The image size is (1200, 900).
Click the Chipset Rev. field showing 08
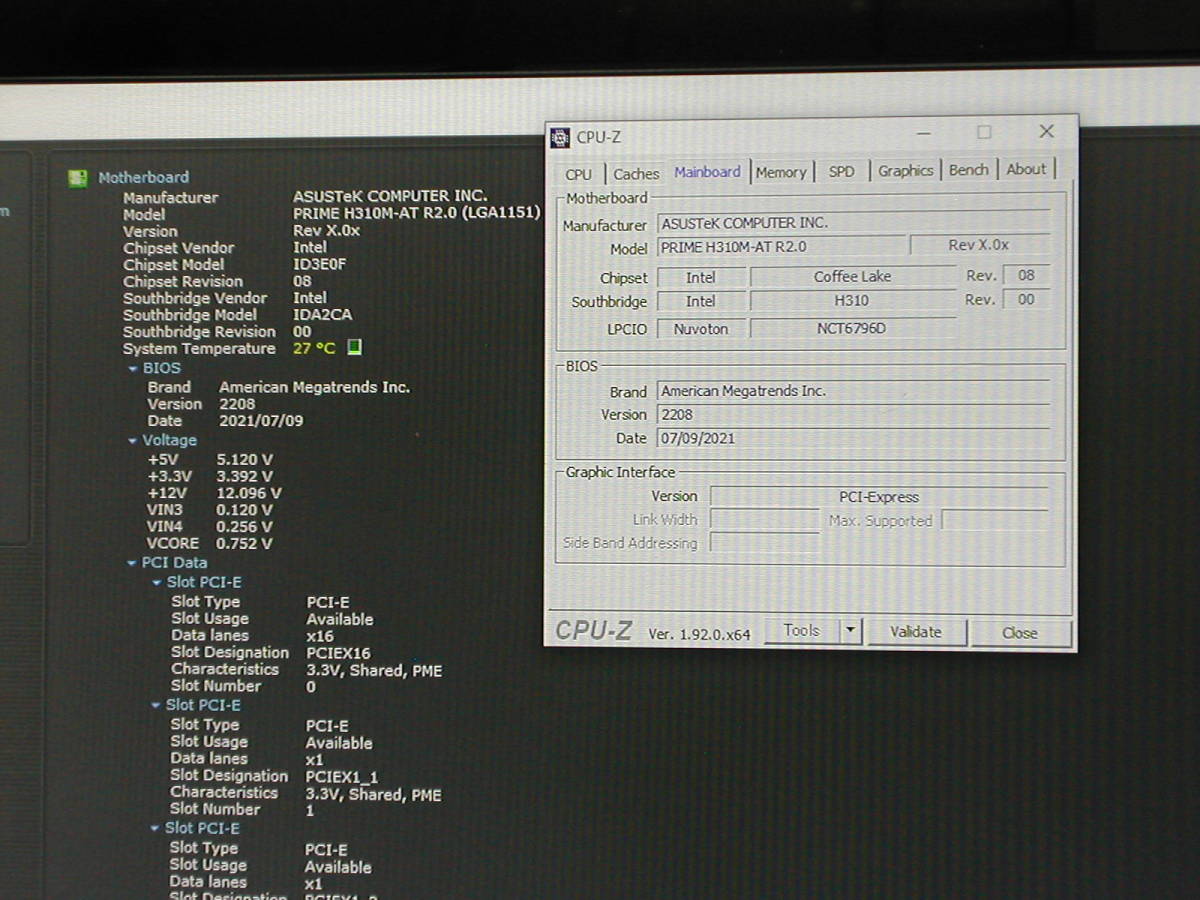1026,276
